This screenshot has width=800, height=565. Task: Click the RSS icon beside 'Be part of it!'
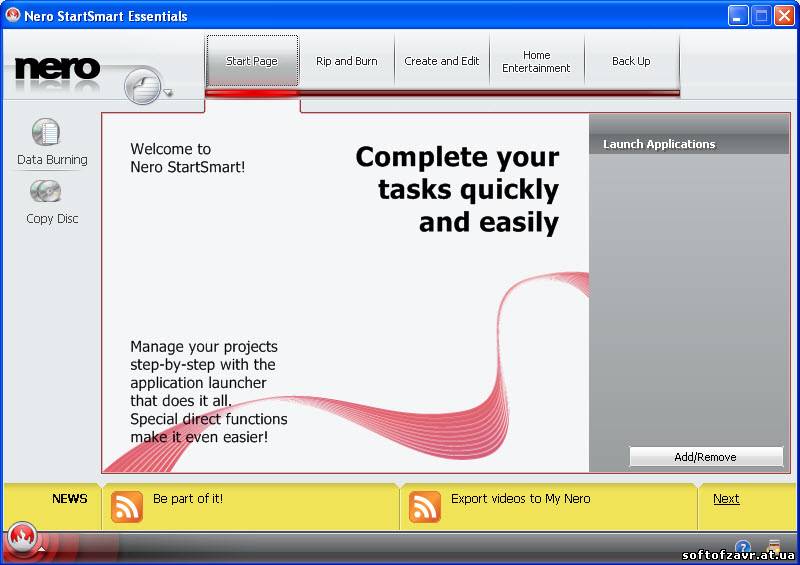pos(127,507)
